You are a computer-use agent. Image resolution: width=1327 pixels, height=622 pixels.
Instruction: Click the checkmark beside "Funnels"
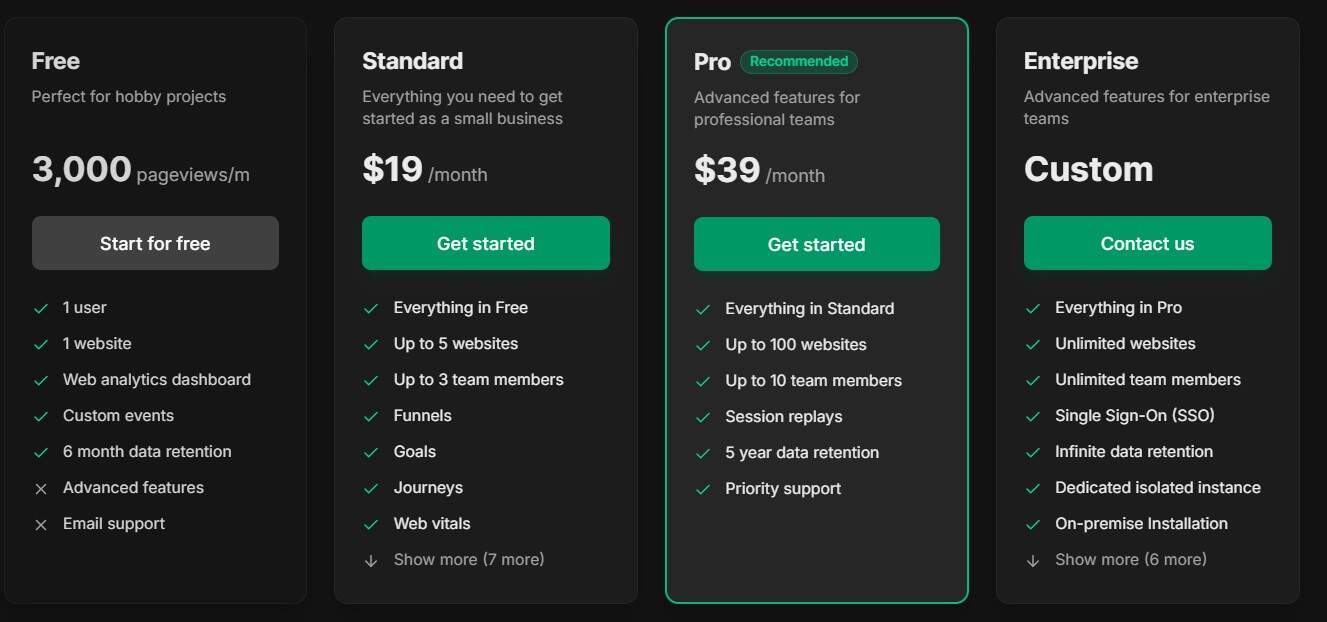[371, 415]
